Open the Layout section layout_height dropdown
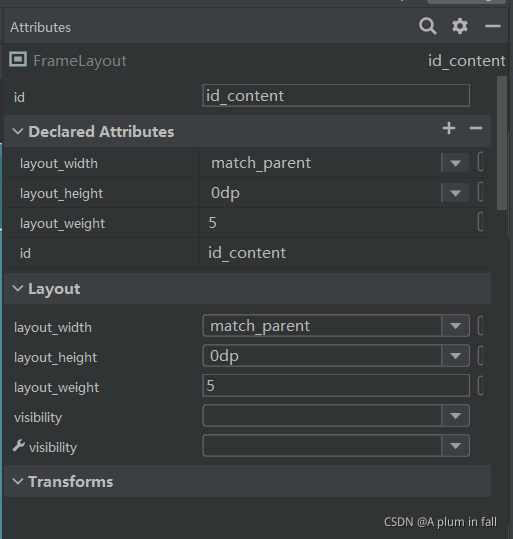This screenshot has width=513, height=539. tap(456, 355)
